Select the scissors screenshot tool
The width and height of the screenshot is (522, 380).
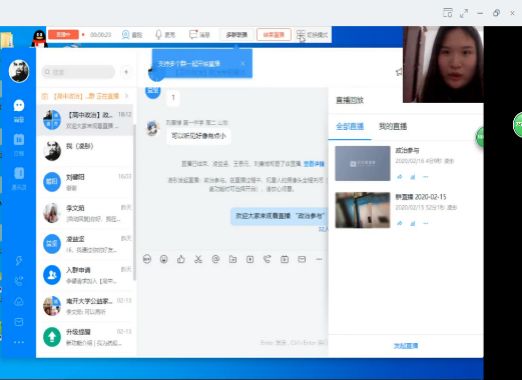[198, 259]
